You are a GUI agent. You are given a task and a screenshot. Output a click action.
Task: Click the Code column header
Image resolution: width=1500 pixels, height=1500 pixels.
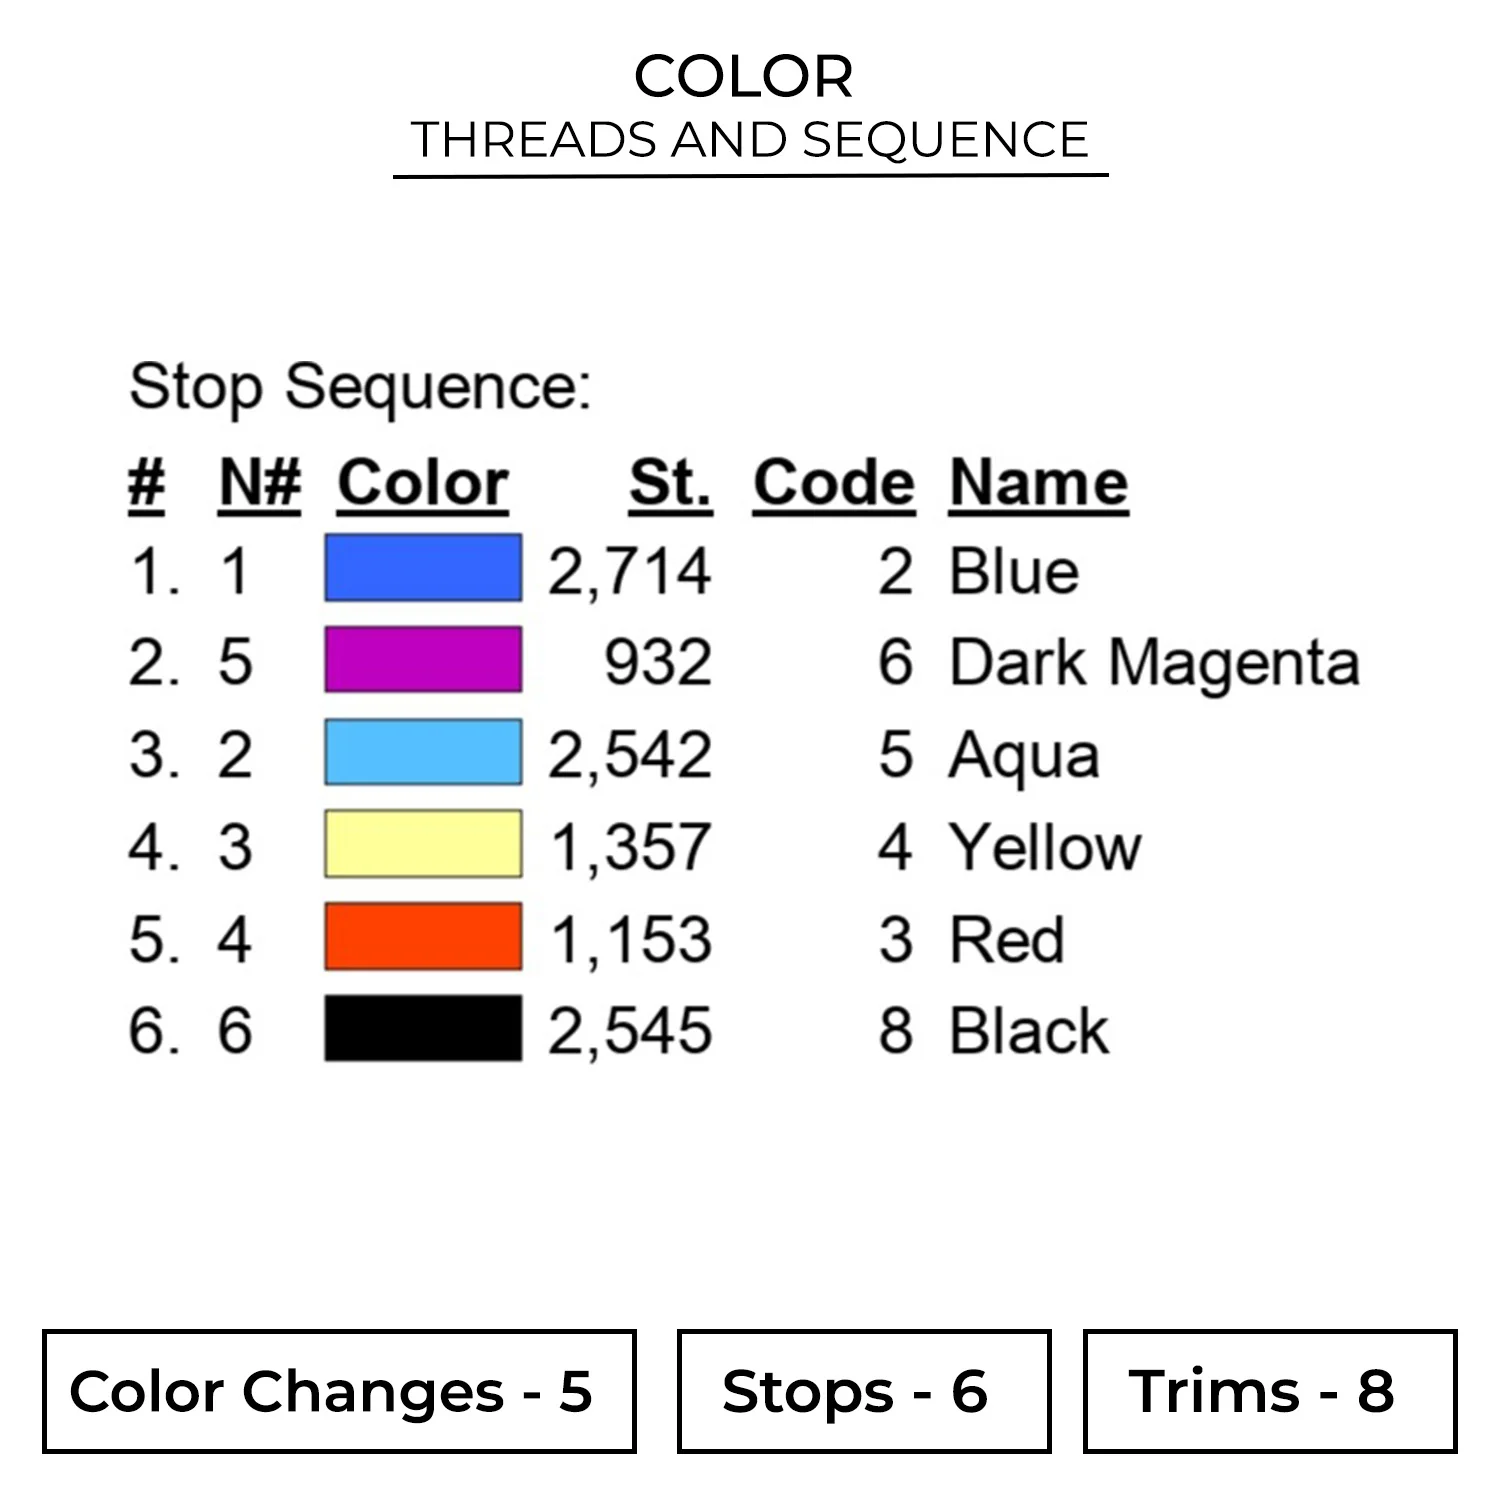pos(833,484)
